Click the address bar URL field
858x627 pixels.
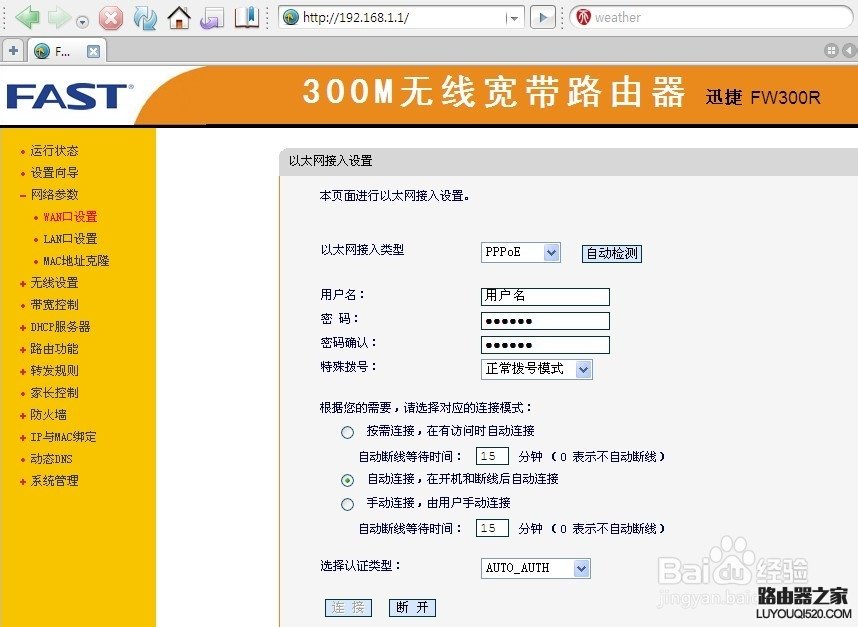(x=402, y=18)
